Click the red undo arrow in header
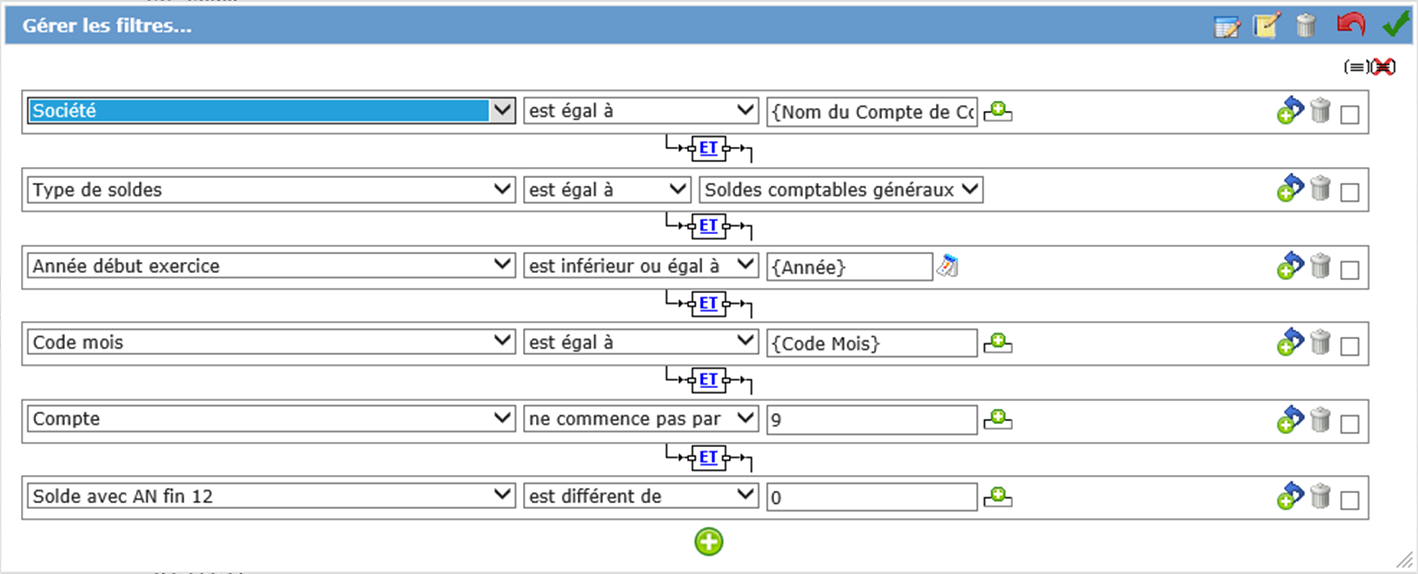Image resolution: width=1418 pixels, height=574 pixels. click(x=1350, y=25)
